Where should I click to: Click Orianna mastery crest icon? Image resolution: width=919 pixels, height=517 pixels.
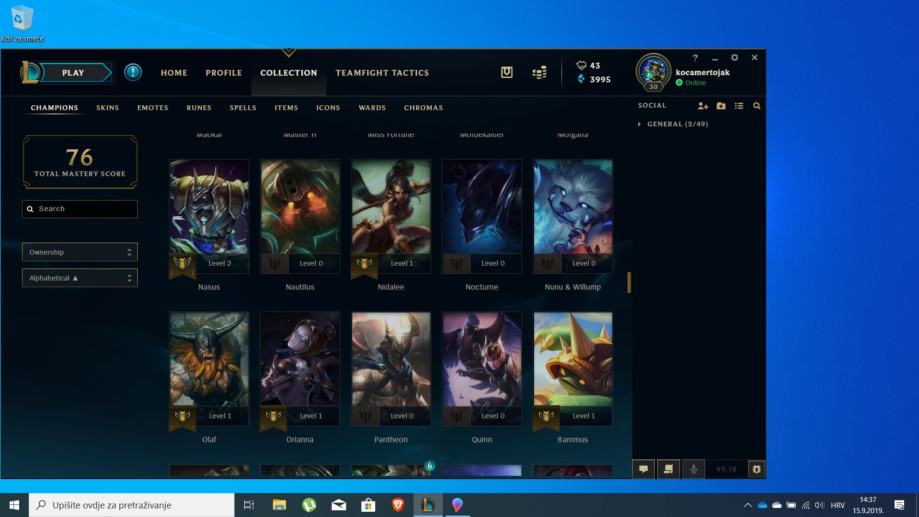(273, 417)
